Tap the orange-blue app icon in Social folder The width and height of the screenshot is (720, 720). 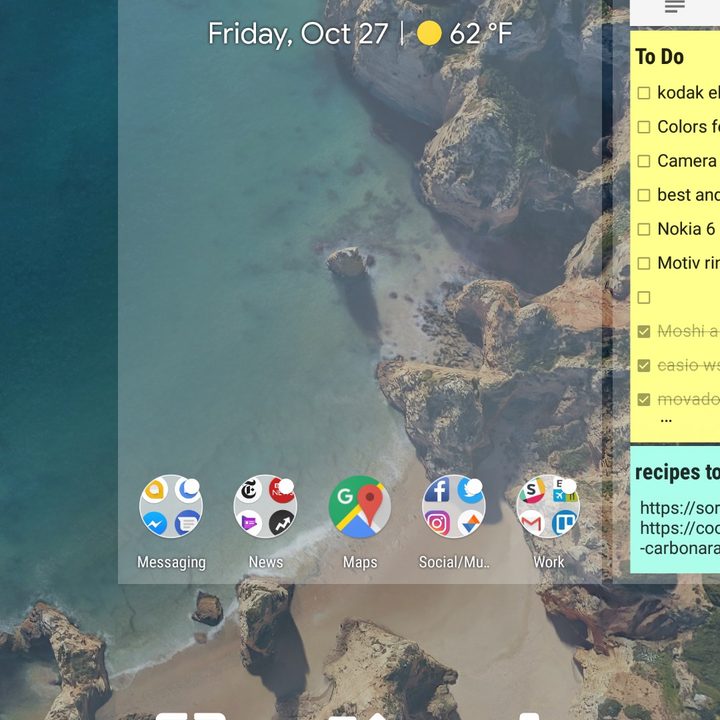[470, 523]
